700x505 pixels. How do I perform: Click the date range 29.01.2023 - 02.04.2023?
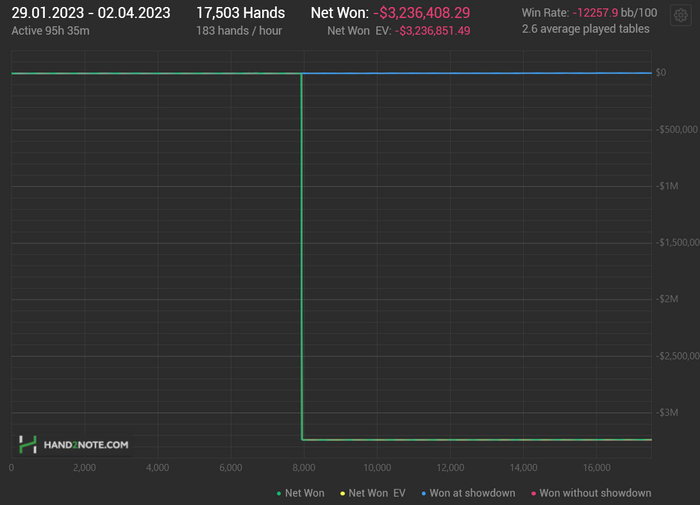point(91,13)
